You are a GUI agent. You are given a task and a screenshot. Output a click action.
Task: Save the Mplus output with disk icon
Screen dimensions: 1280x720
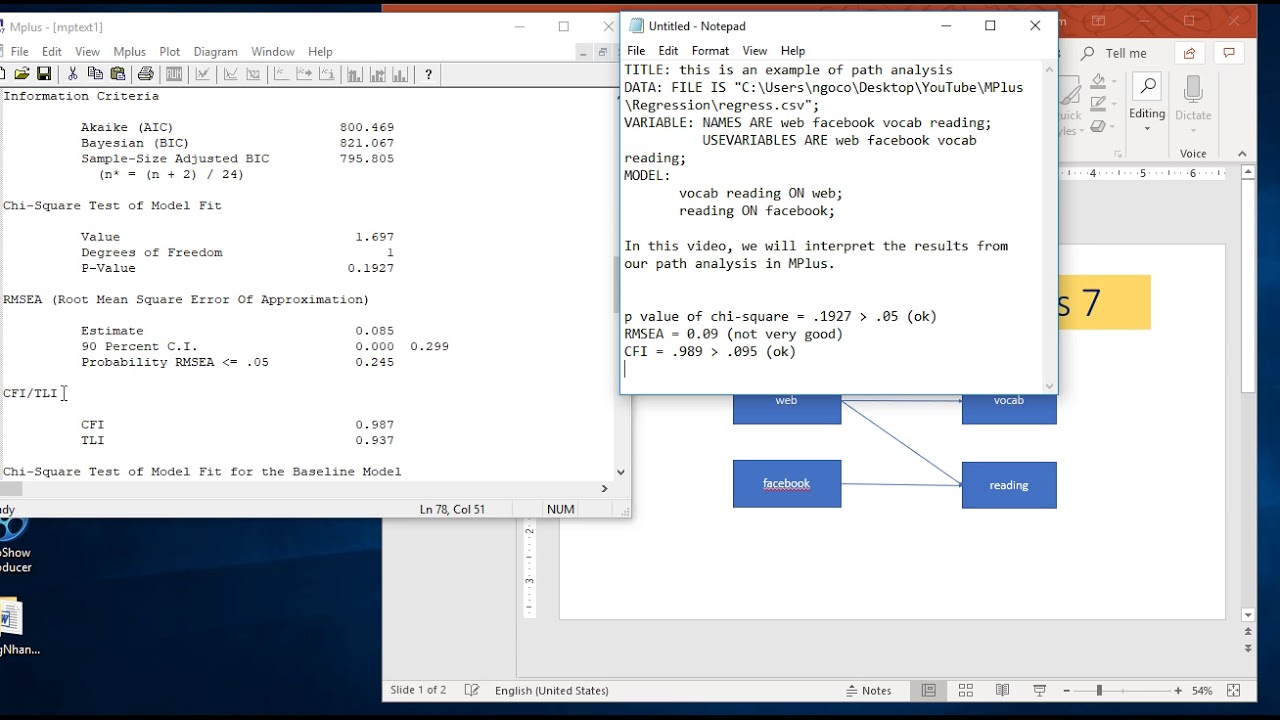click(x=44, y=74)
